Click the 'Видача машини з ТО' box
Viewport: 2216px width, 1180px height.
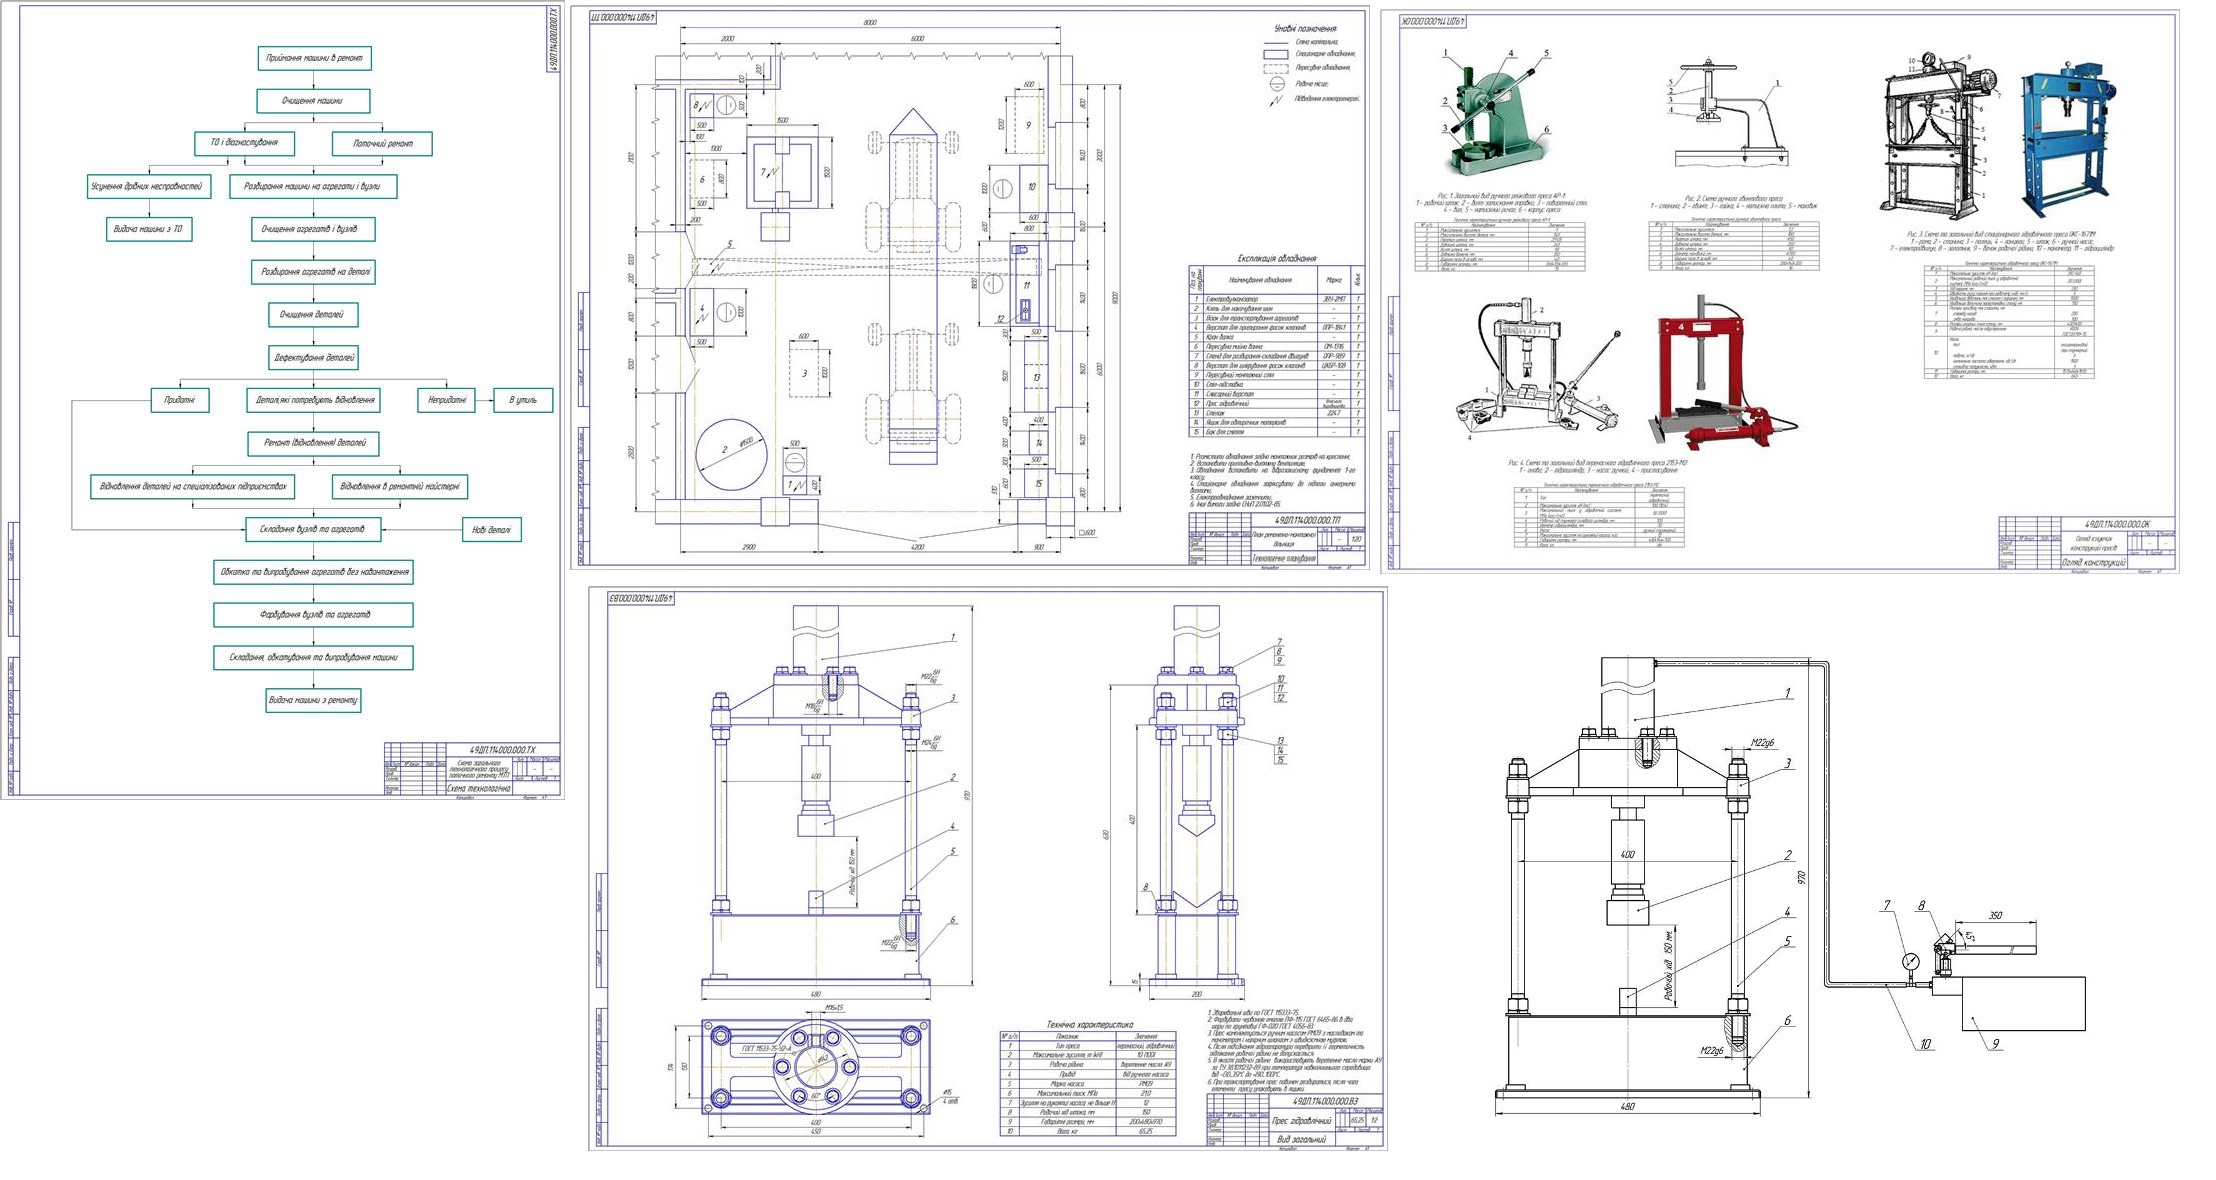[149, 229]
